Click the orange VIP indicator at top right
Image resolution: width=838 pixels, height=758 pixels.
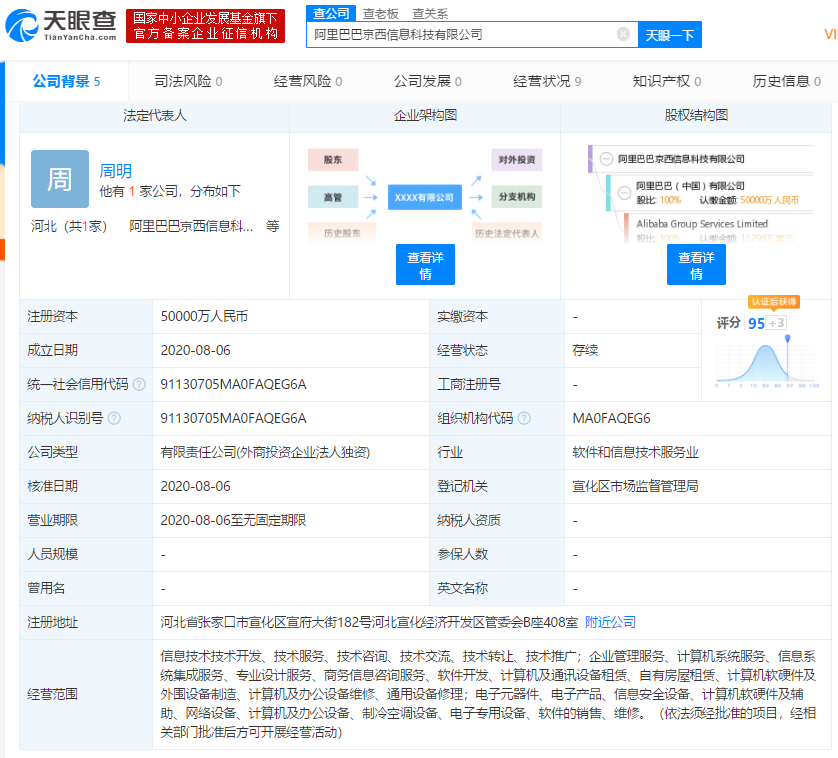(829, 33)
